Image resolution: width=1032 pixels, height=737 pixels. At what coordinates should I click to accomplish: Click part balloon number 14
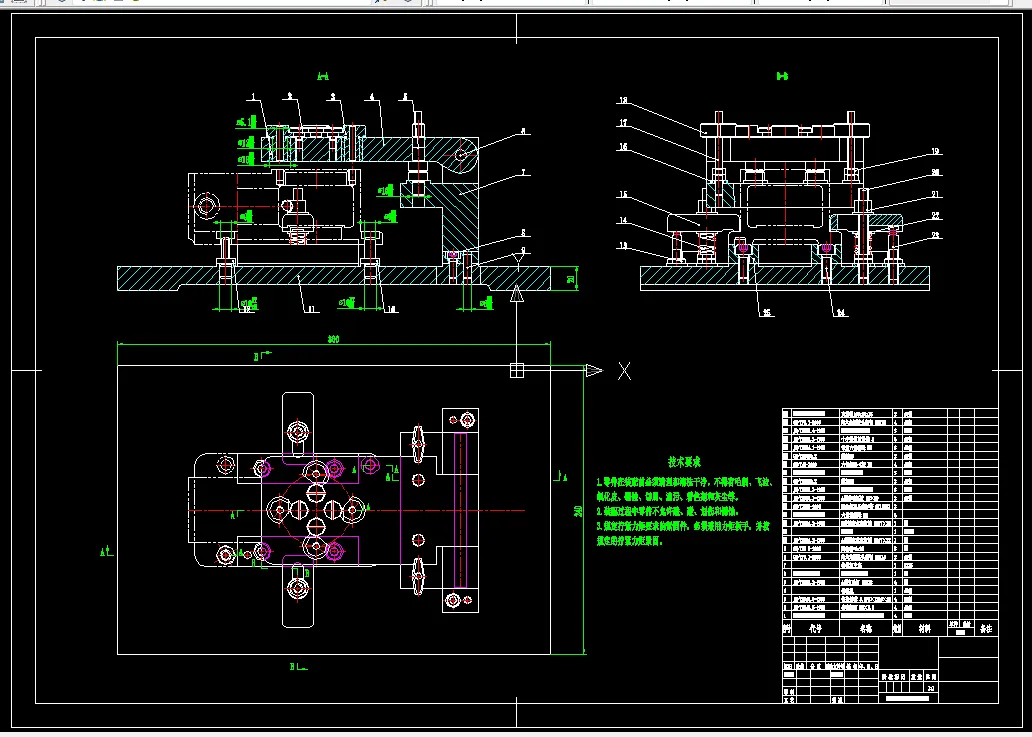[623, 221]
